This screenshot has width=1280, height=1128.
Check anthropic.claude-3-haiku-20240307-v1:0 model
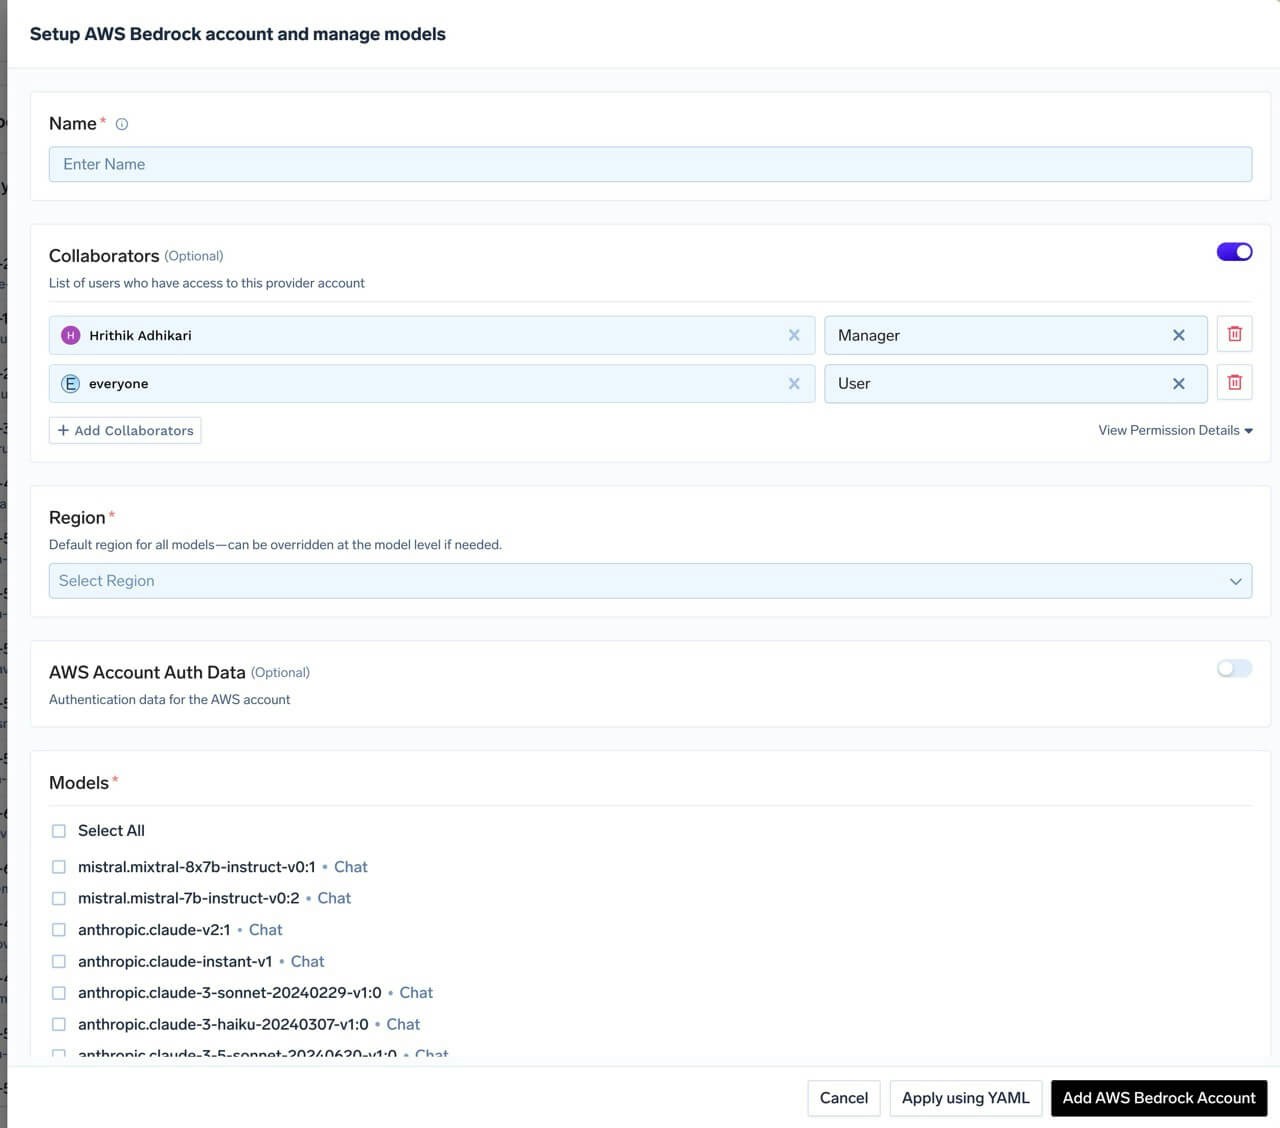pos(59,1024)
